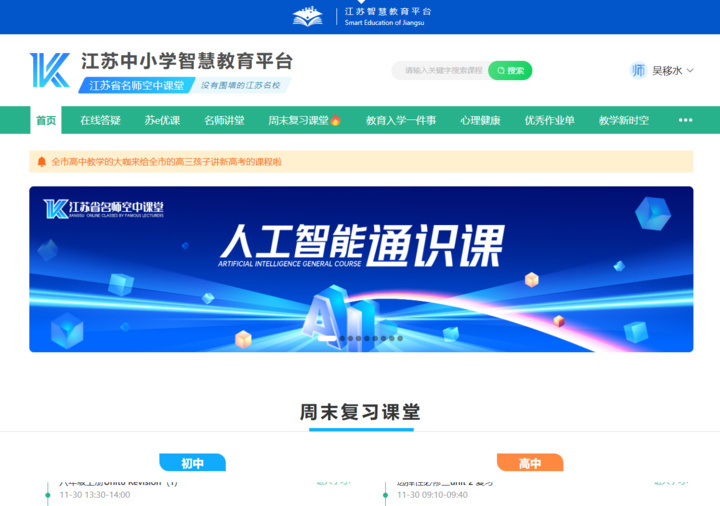Open the 周末复习课堂 menu item

pos(304,120)
